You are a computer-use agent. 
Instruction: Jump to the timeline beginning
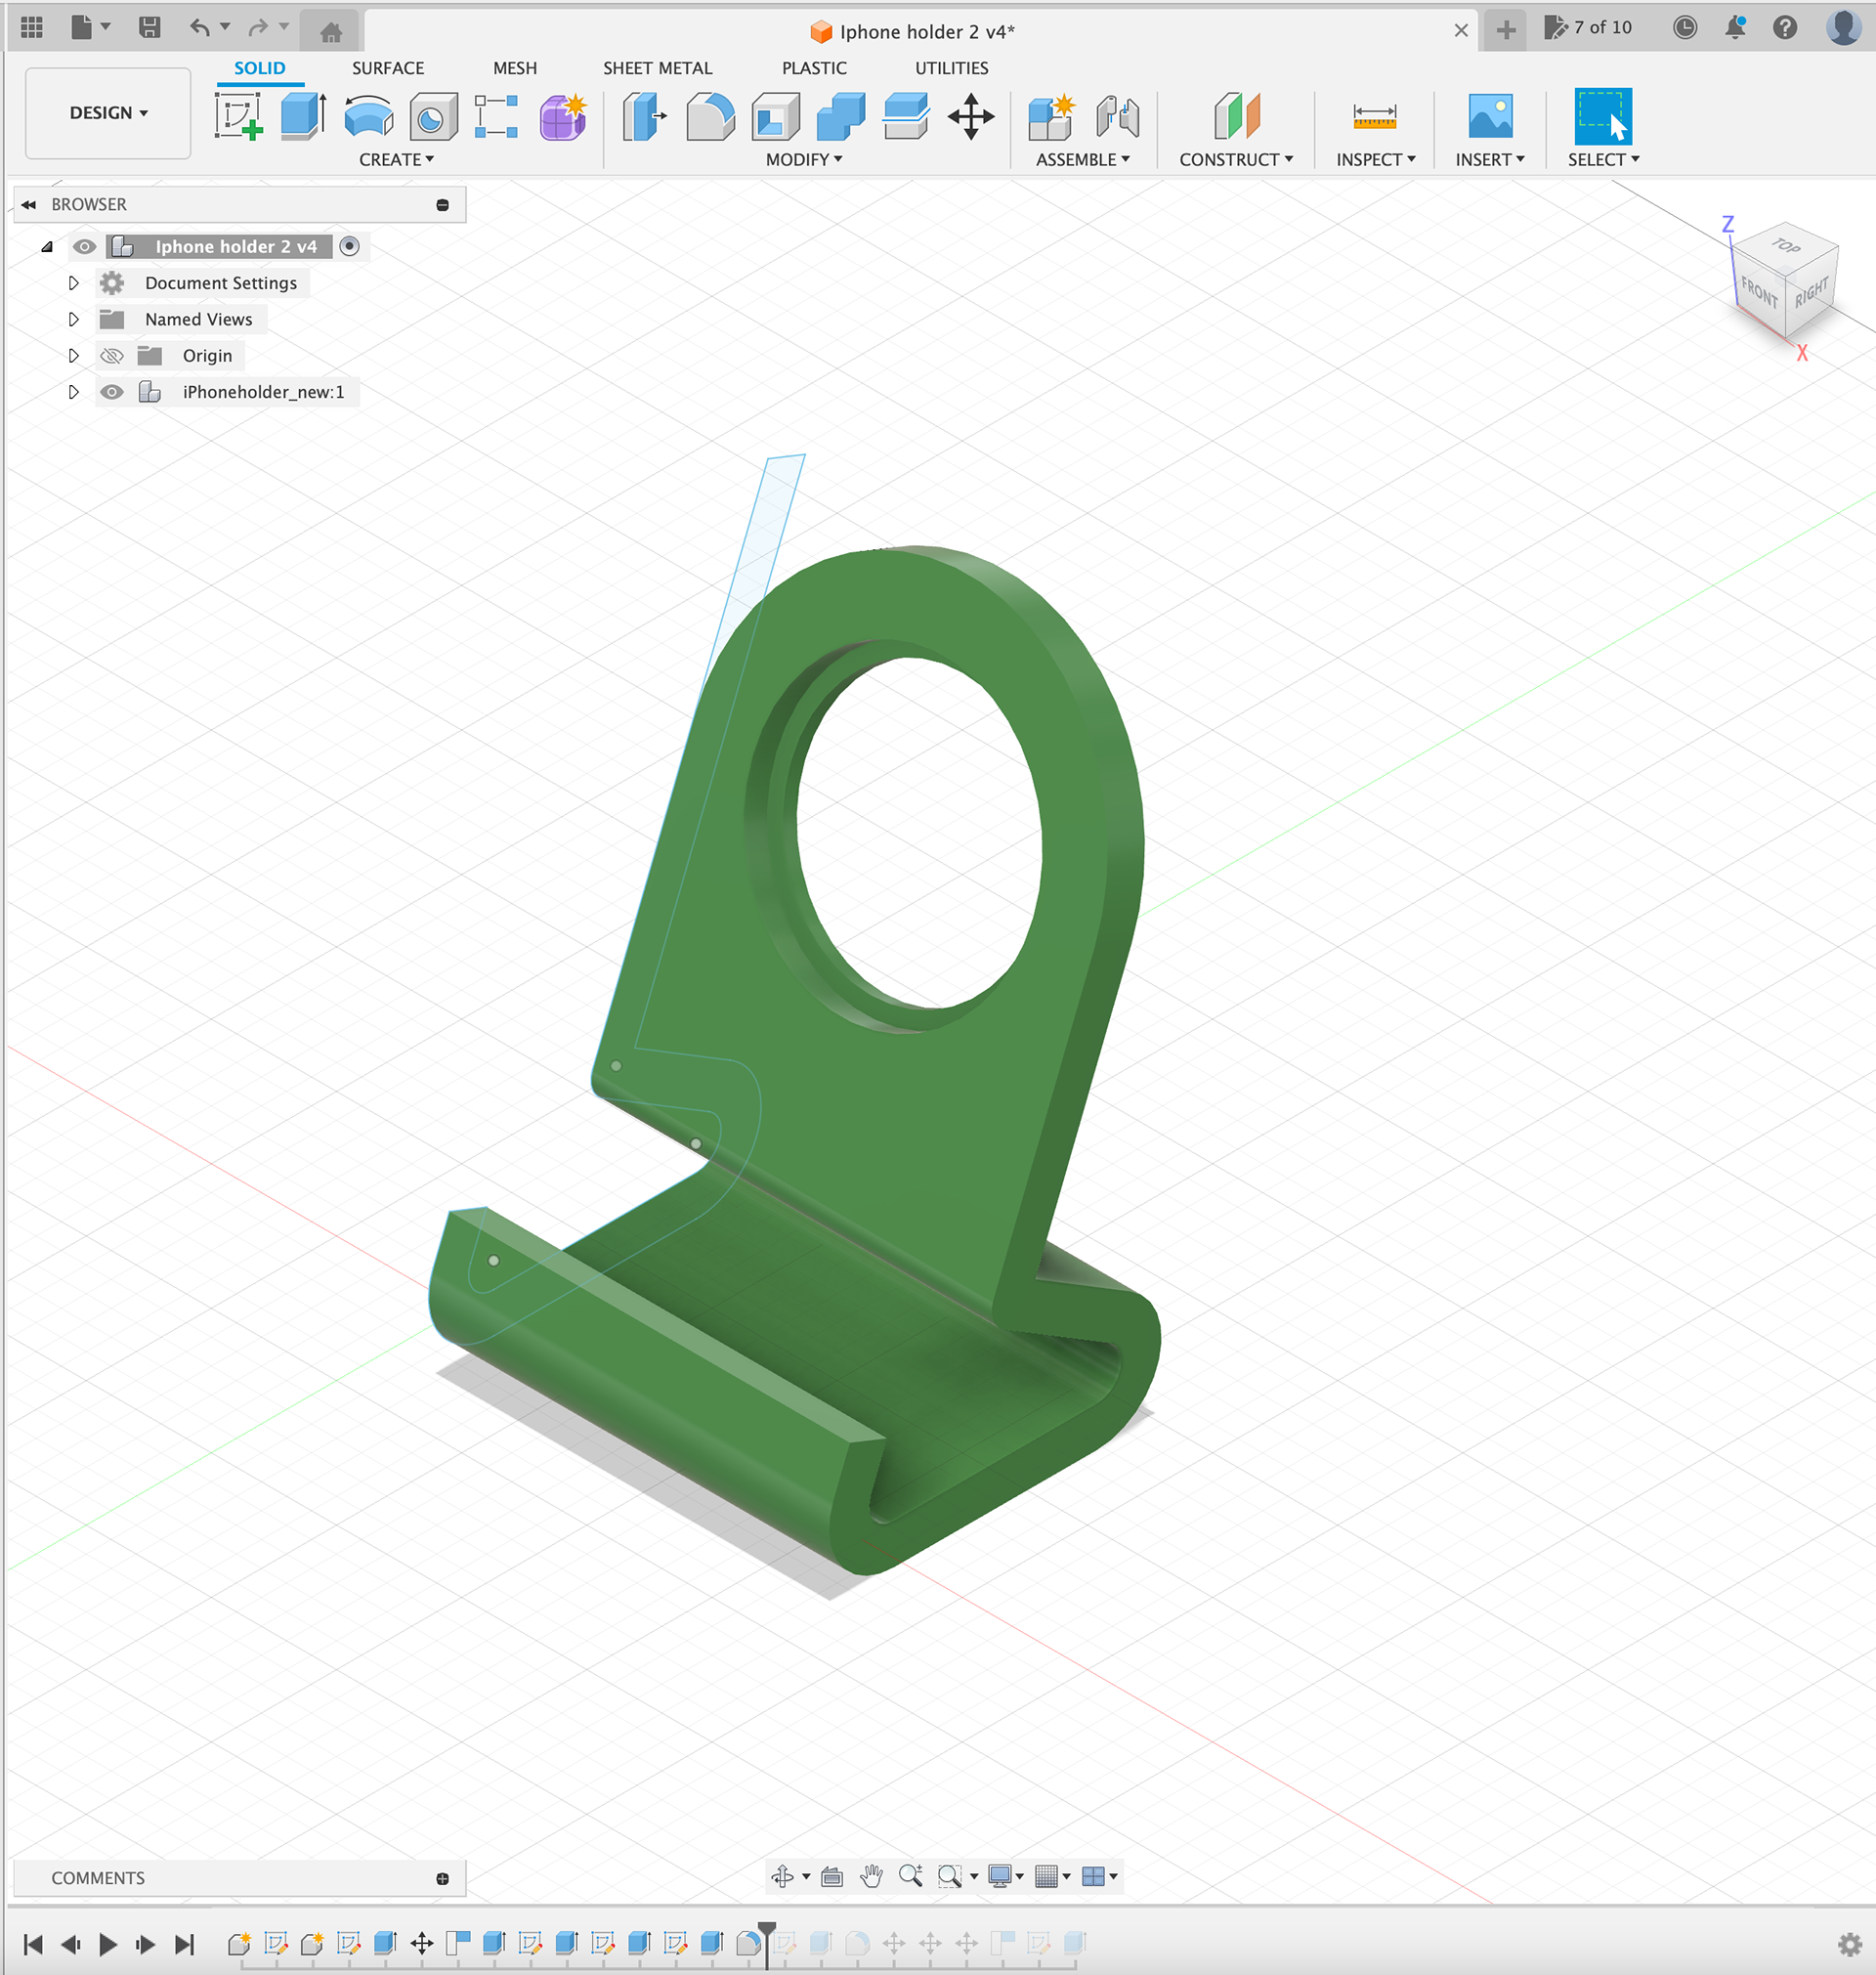pos(33,1944)
